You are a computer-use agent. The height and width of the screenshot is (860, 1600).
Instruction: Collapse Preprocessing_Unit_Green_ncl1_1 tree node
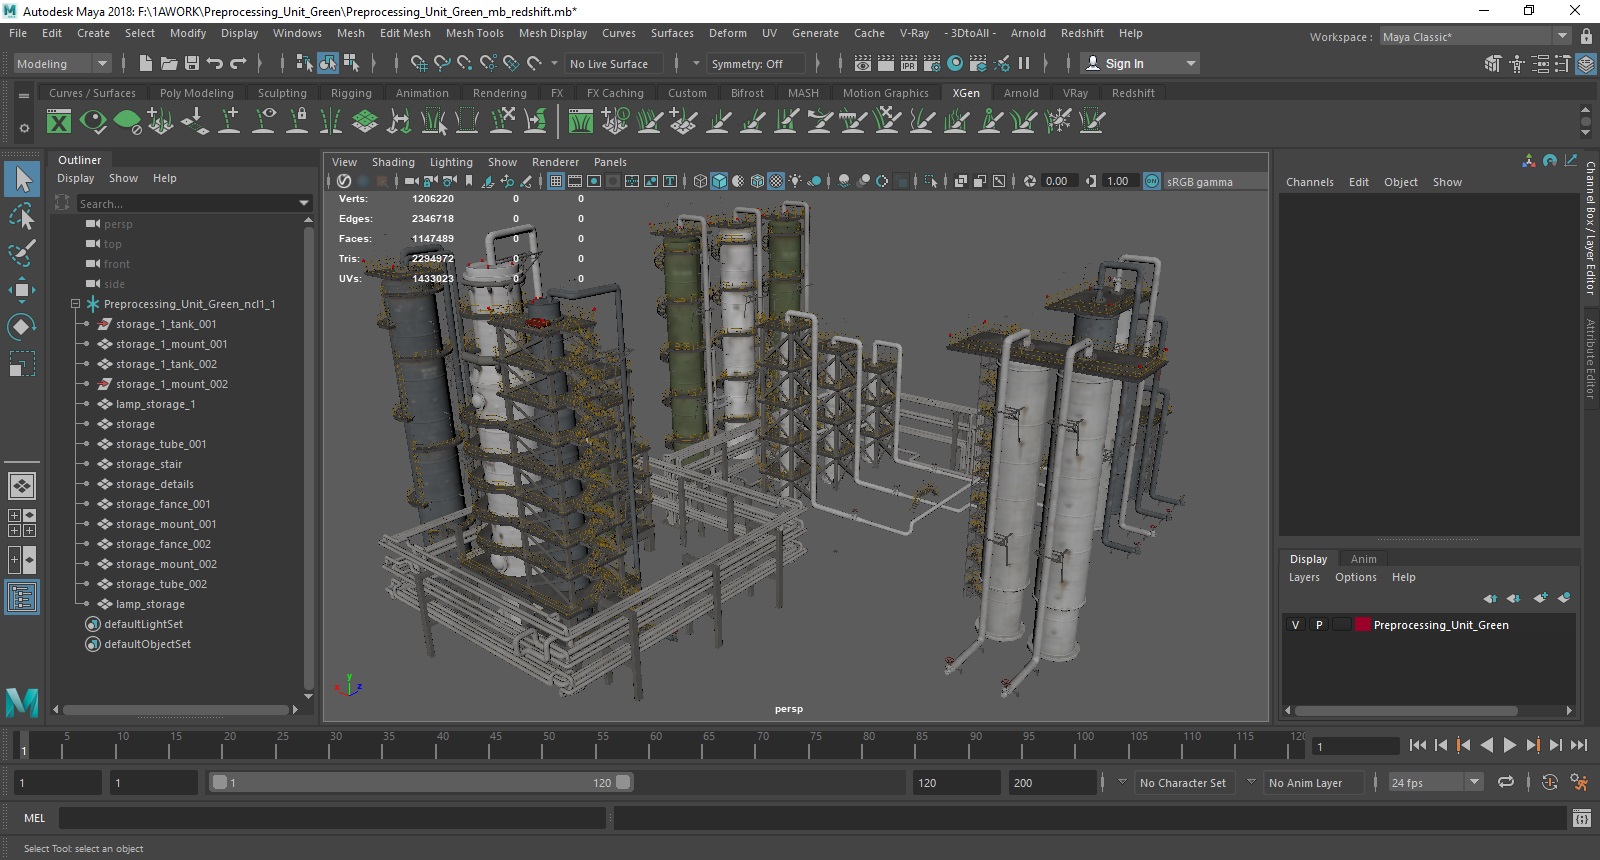click(x=75, y=304)
